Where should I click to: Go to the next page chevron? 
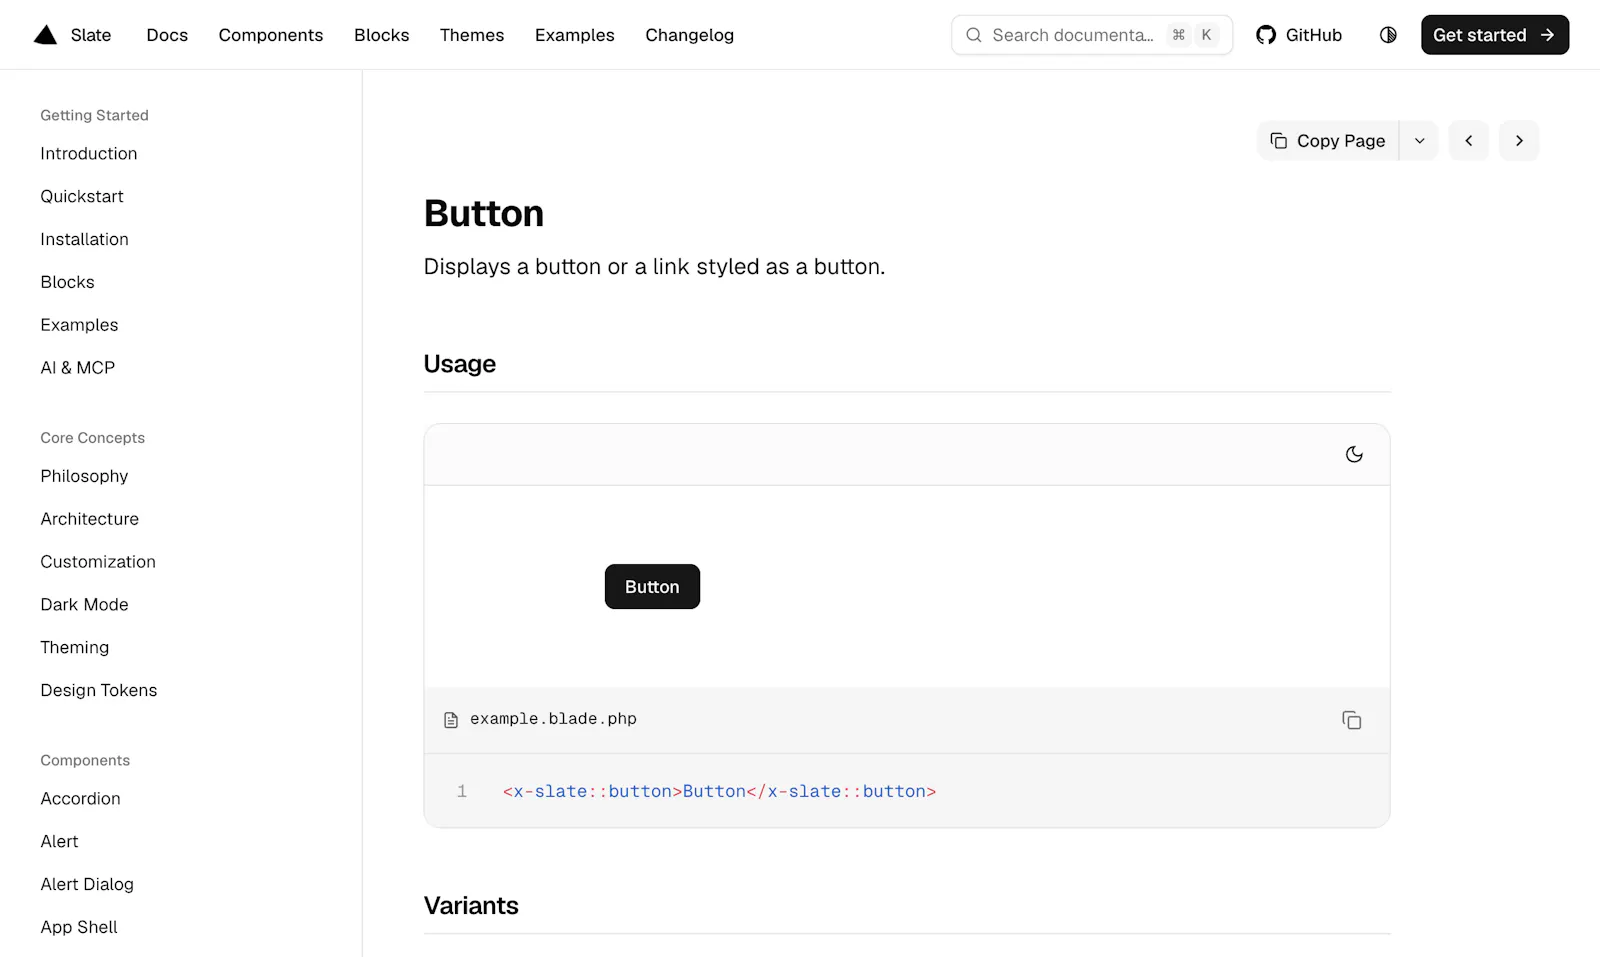tap(1519, 141)
